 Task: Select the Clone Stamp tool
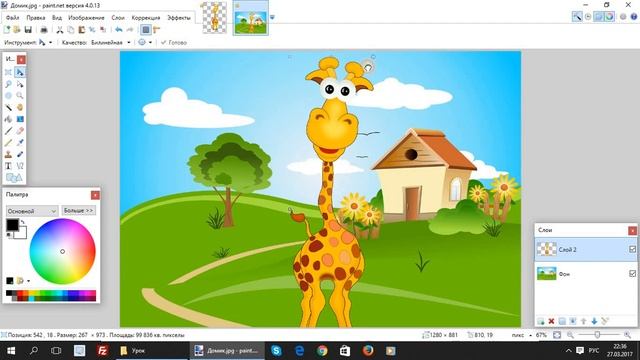[x=8, y=154]
